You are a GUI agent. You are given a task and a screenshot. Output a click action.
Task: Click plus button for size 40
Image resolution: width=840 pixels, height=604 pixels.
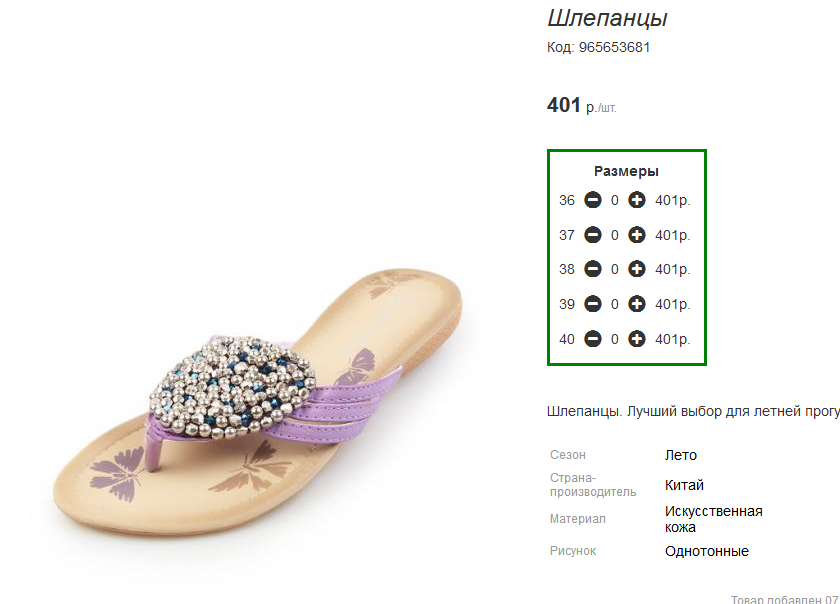(x=636, y=339)
